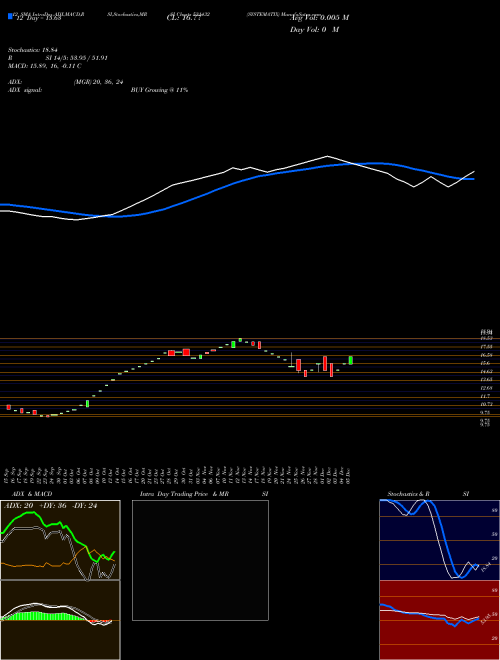
Task: Click the blue 12 Day SMA legend square
Action: [10, 16]
